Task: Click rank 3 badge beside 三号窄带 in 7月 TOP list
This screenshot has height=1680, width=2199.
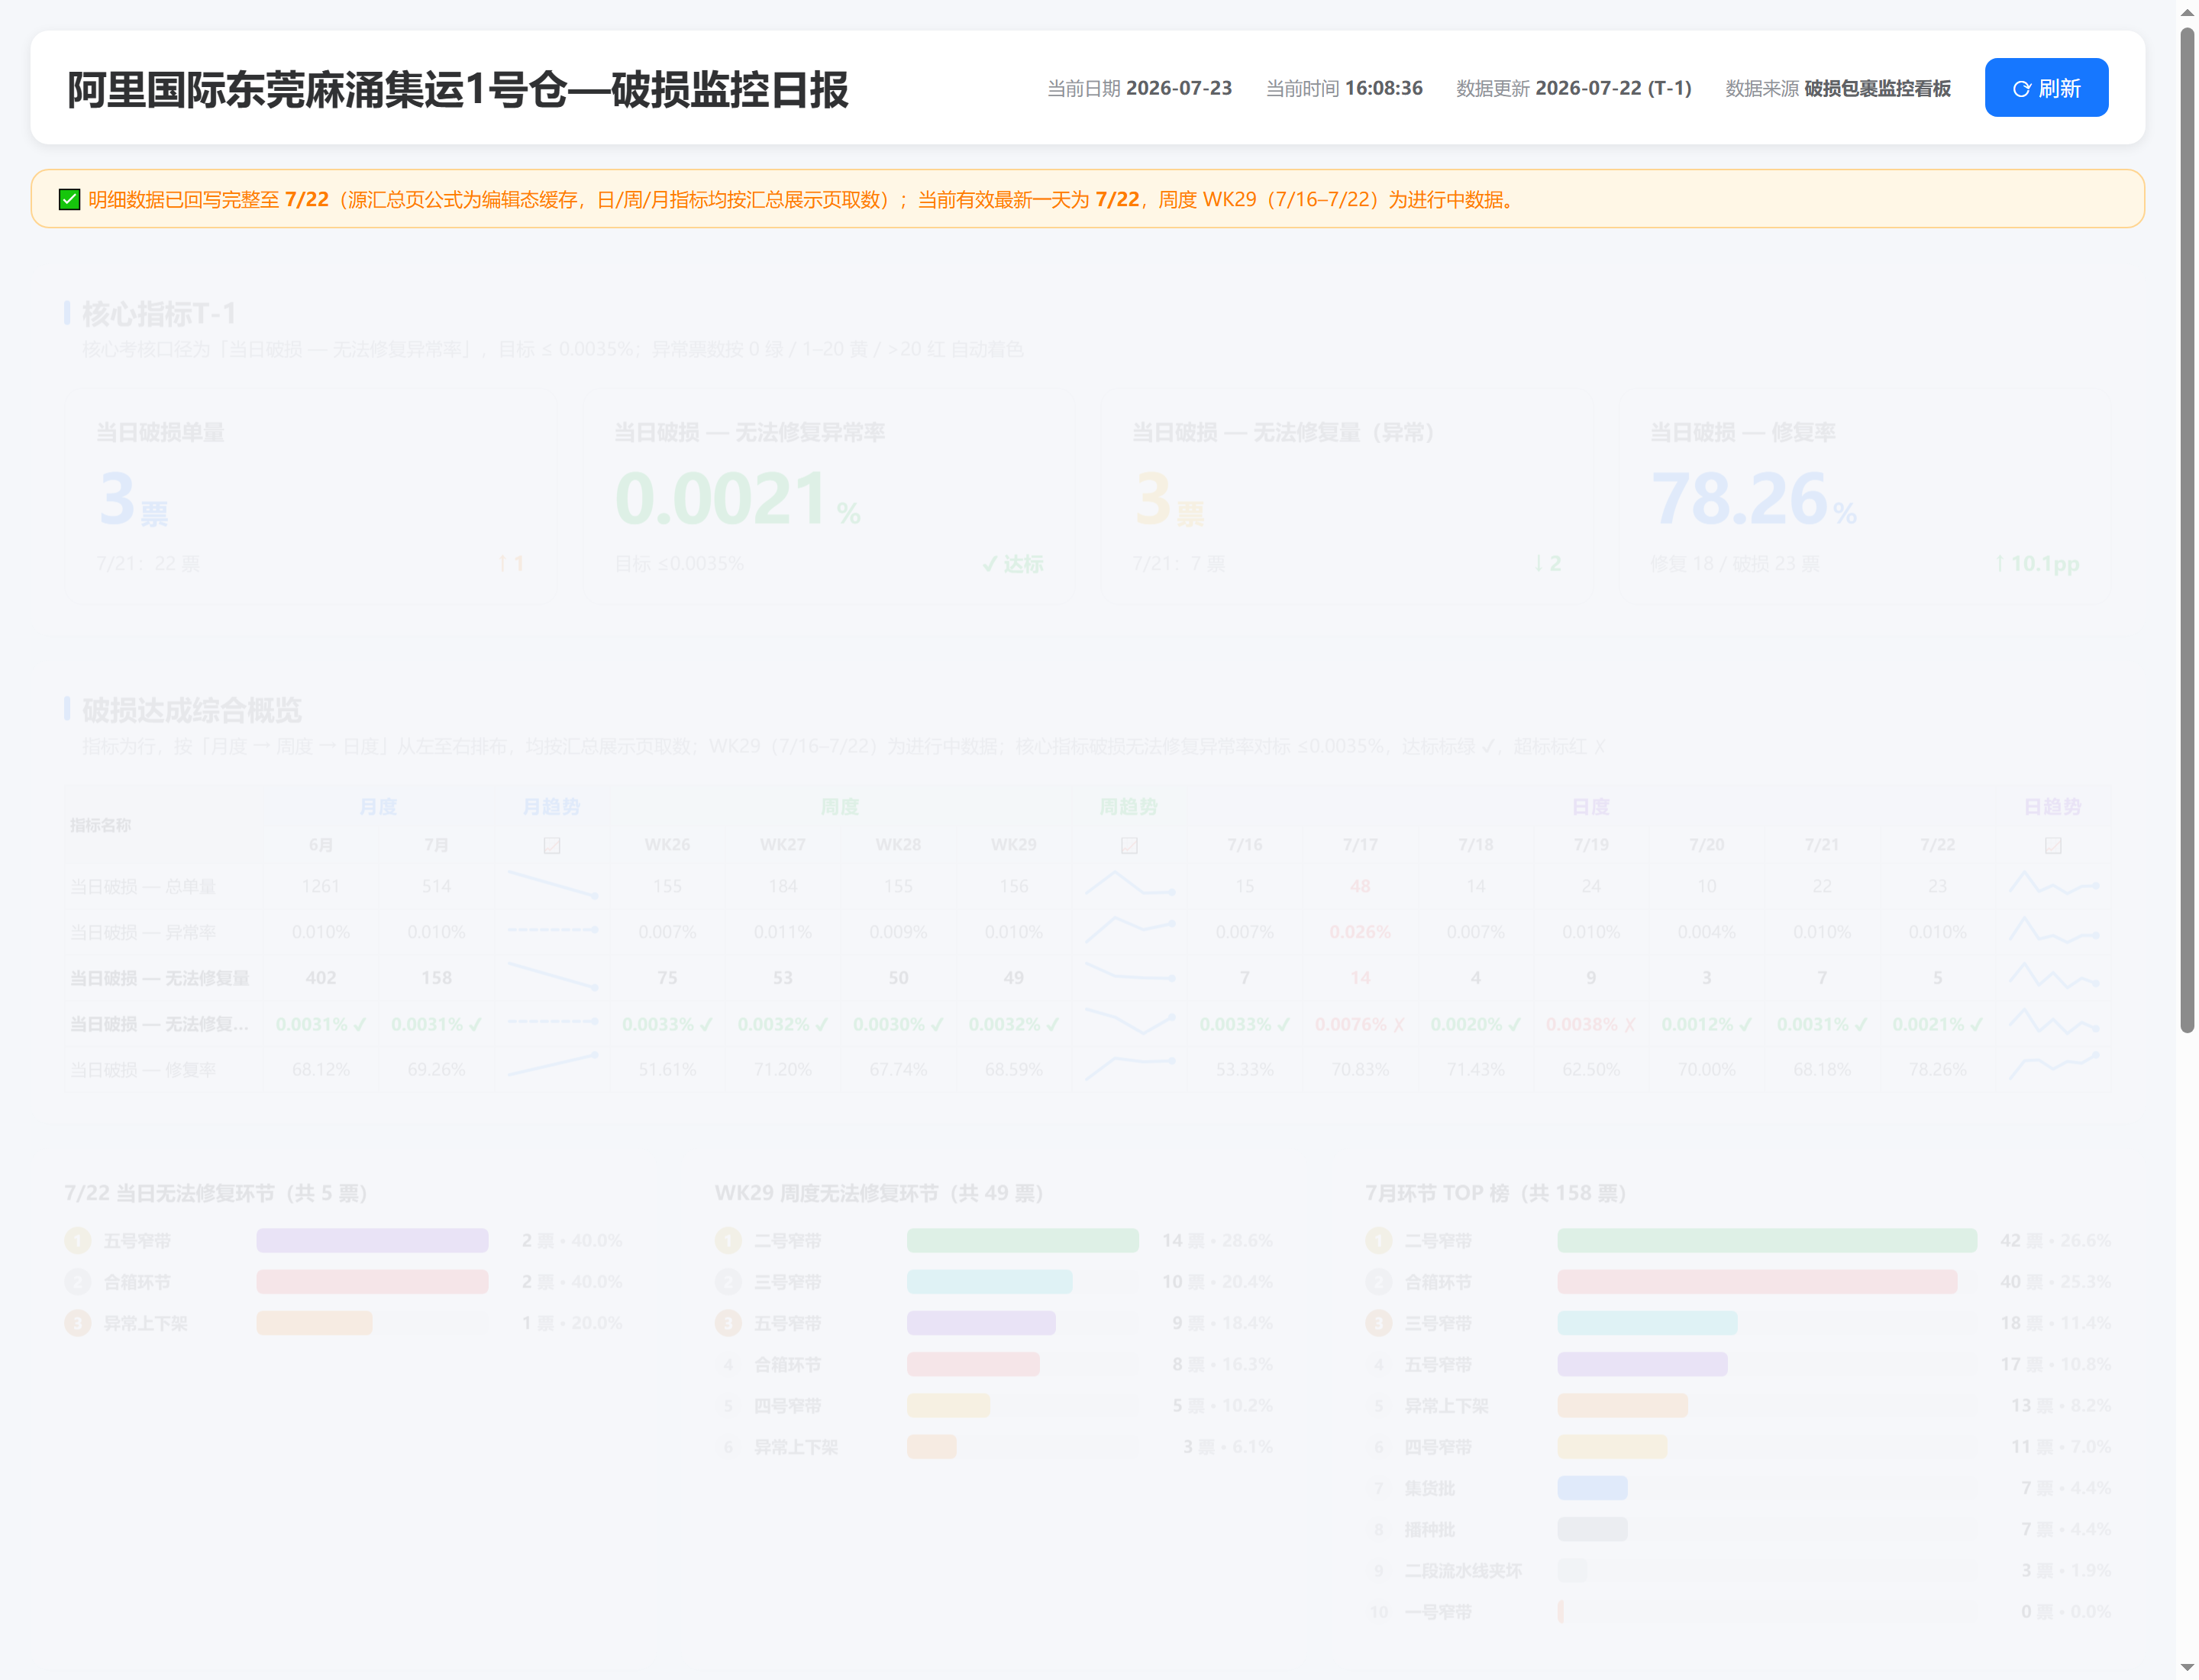Action: 1379,1324
